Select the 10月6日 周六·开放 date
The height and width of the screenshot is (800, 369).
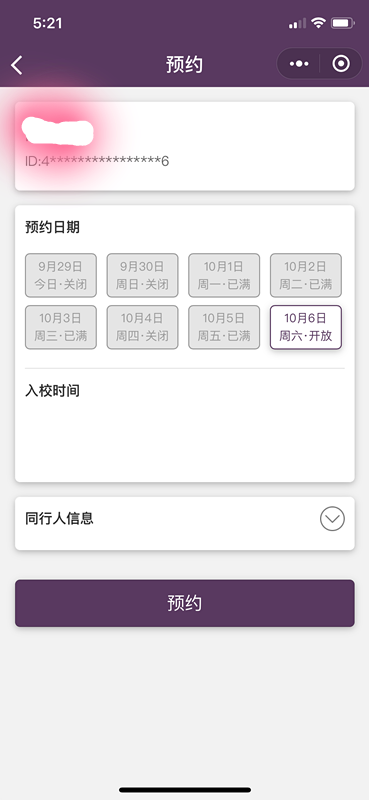pos(306,327)
